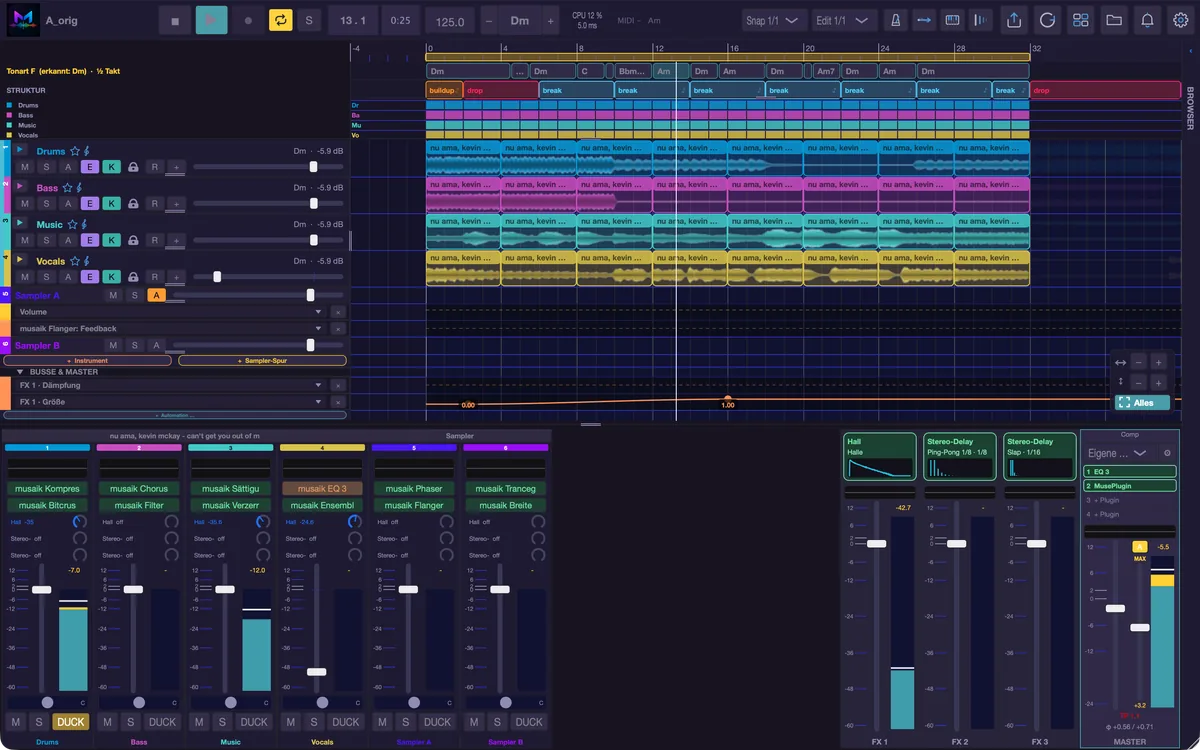The width and height of the screenshot is (1200, 750).
Task: Open the musaik Phaser plugin slot
Action: (x=414, y=489)
